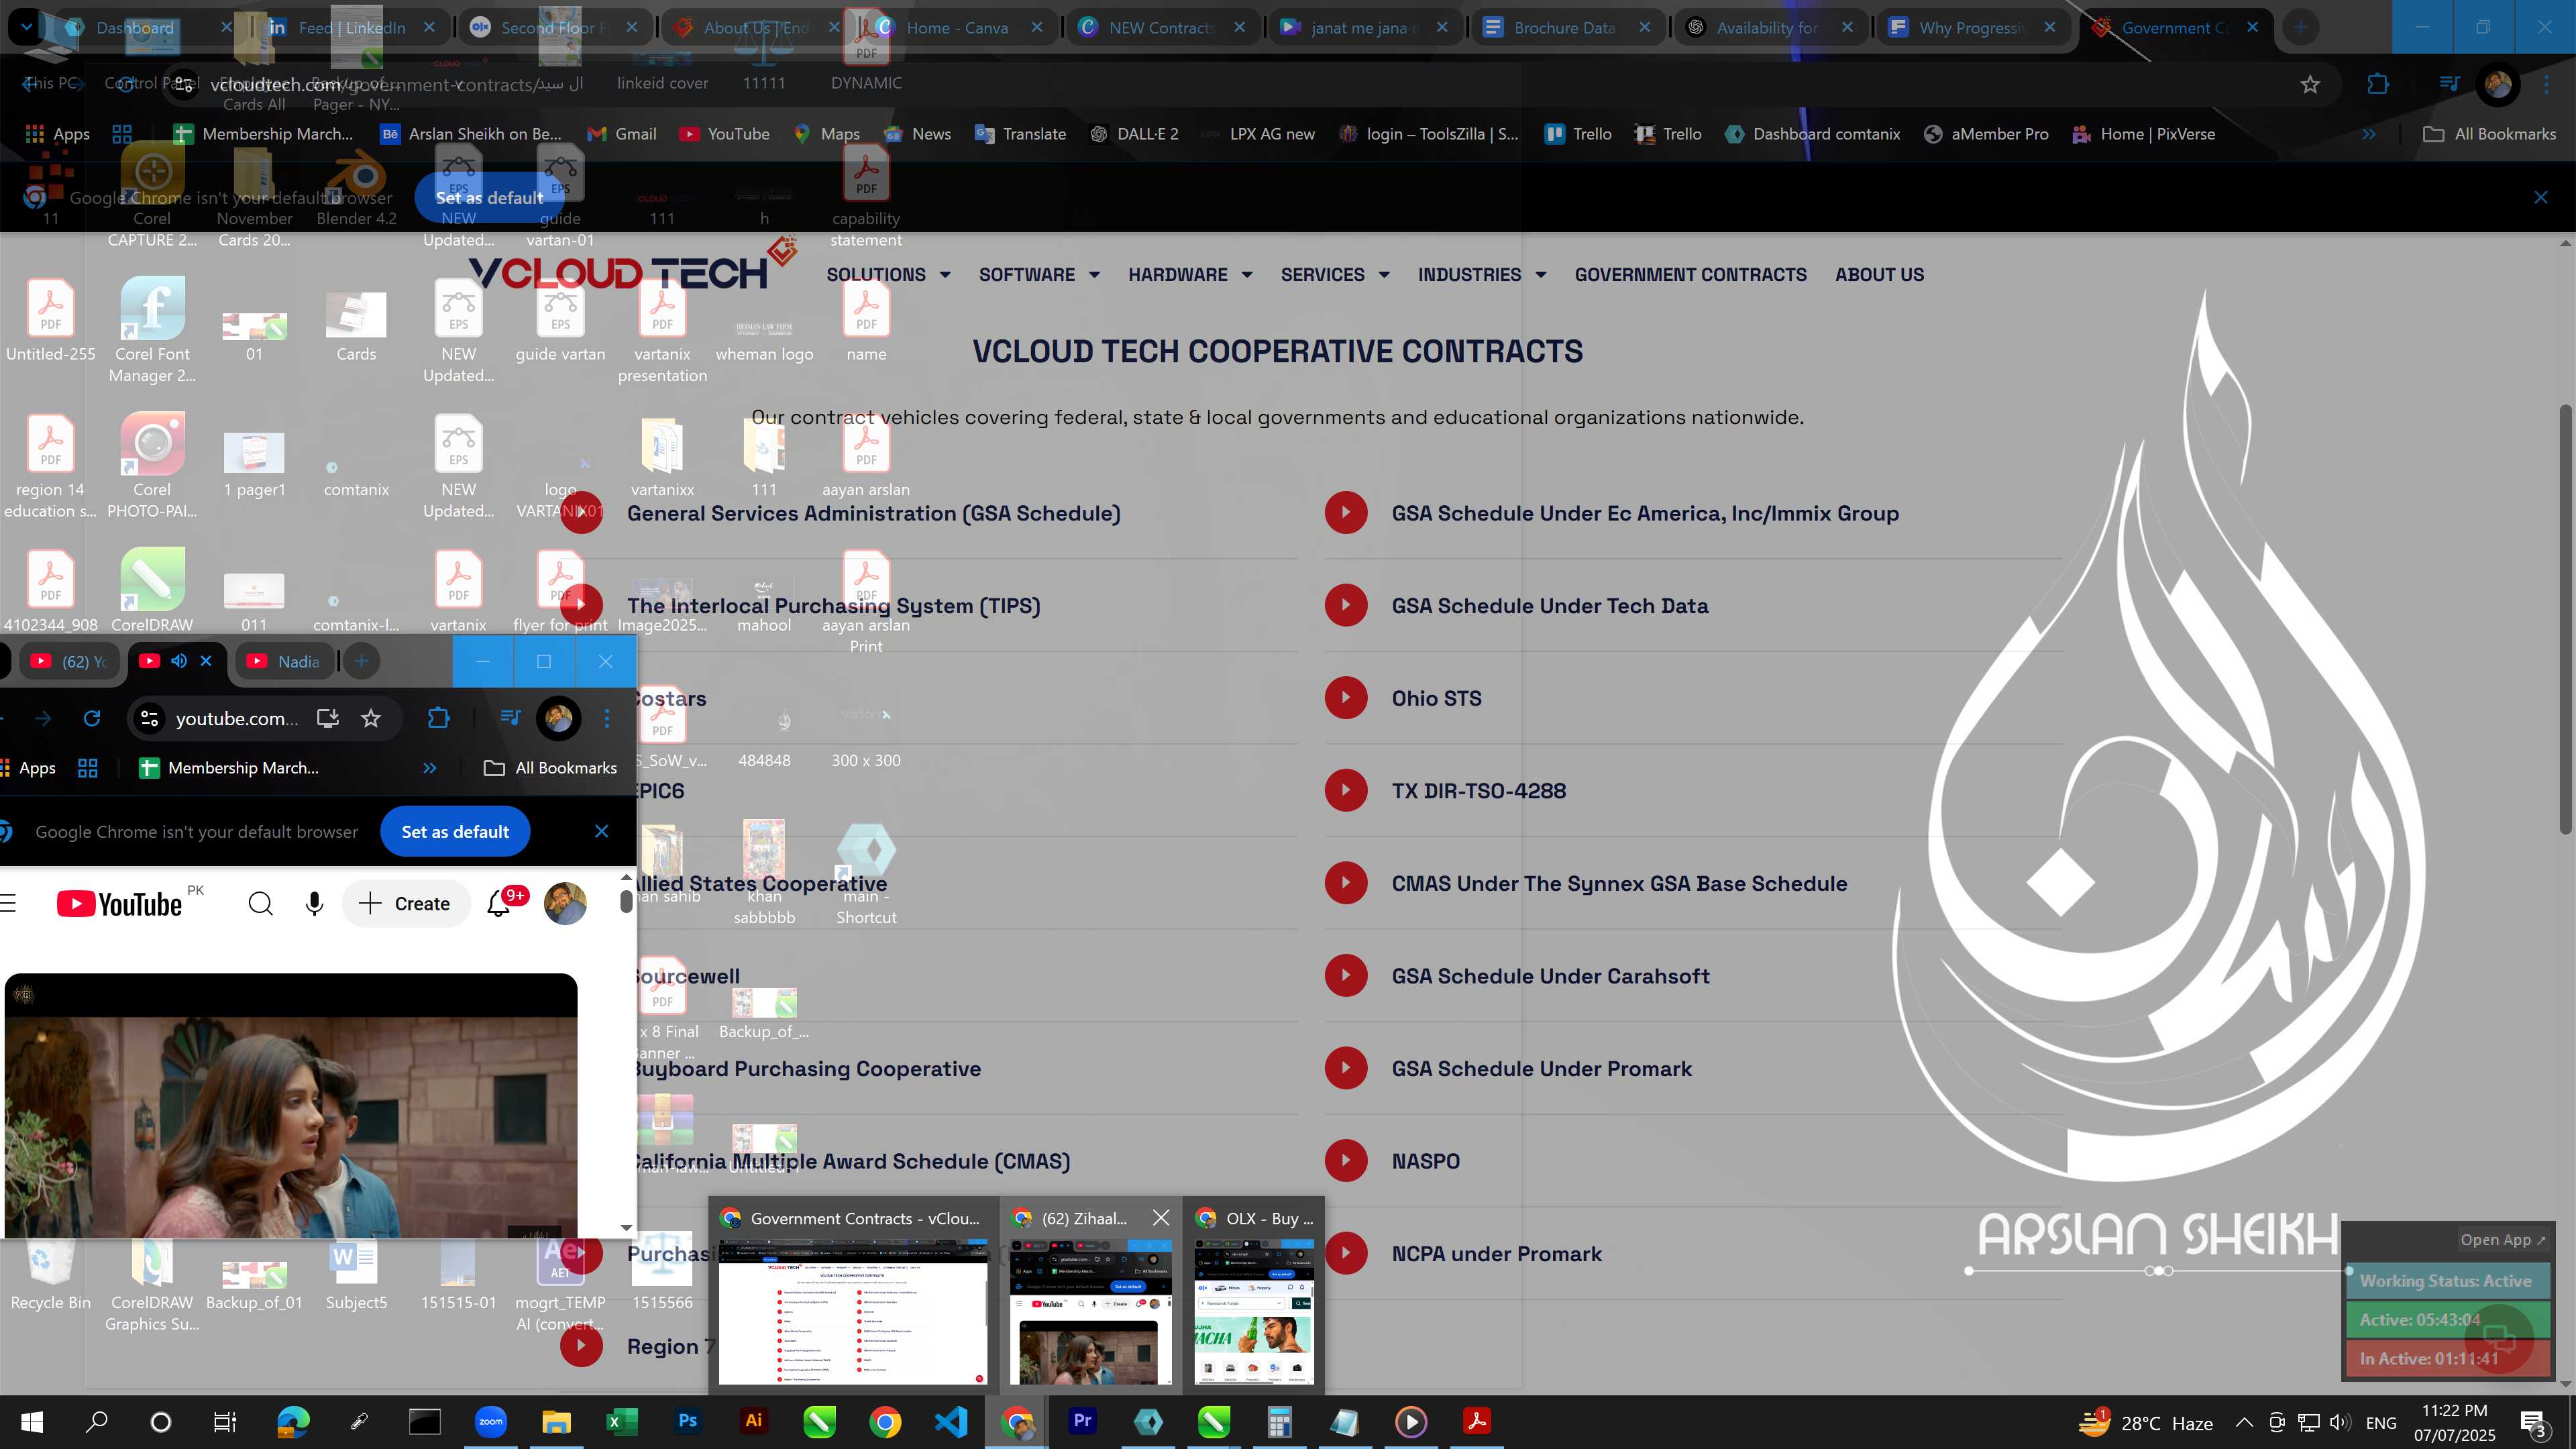Open the tab search chevron beside Dashboard tab
Screen dimensions: 2576x1449
point(26,27)
